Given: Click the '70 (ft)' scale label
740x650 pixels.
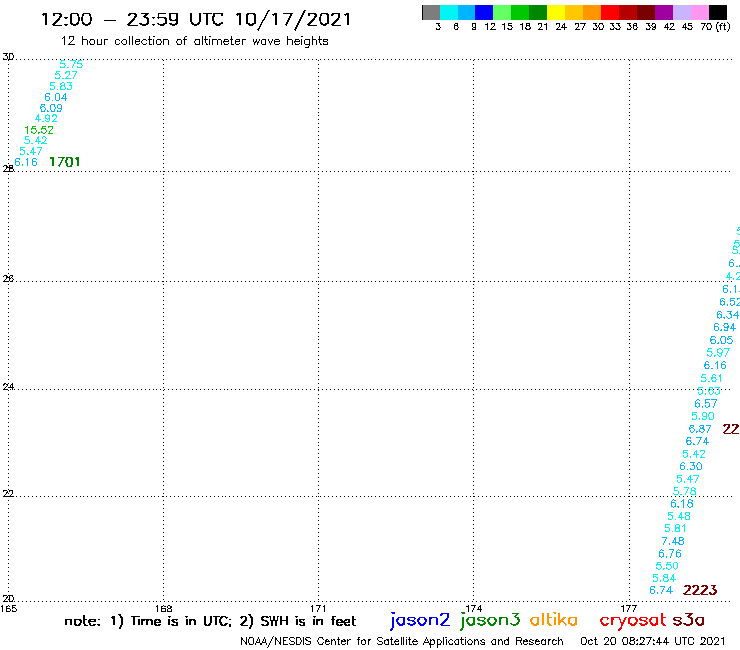Looking at the screenshot, I should point(715,26).
